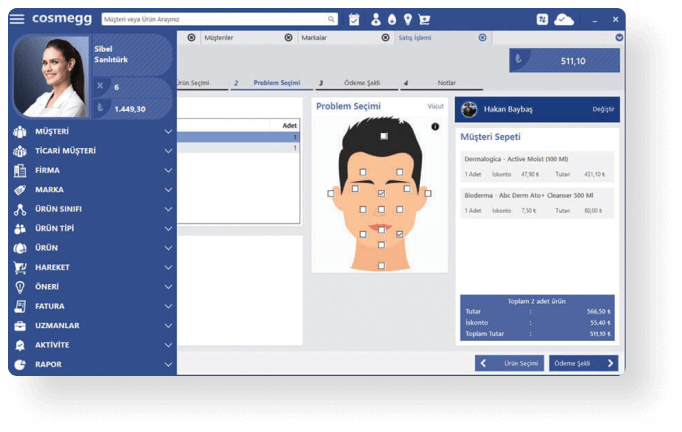Toggle the checkbox on the hair
The height and width of the screenshot is (432, 682).
[x=384, y=136]
